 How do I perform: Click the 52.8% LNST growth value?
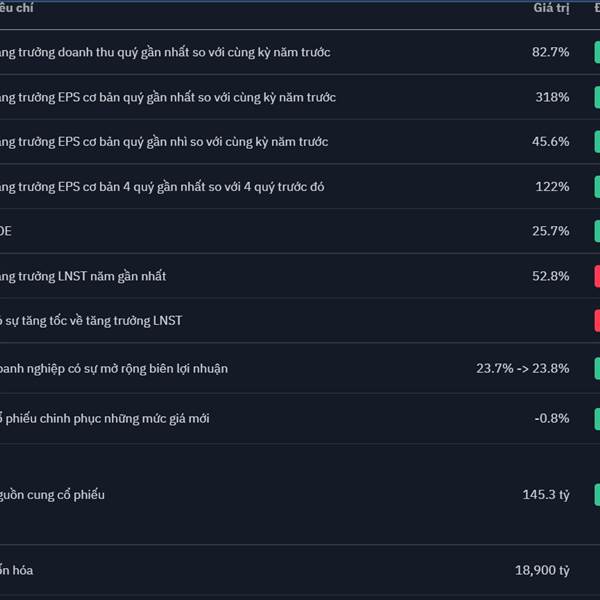[x=550, y=276]
